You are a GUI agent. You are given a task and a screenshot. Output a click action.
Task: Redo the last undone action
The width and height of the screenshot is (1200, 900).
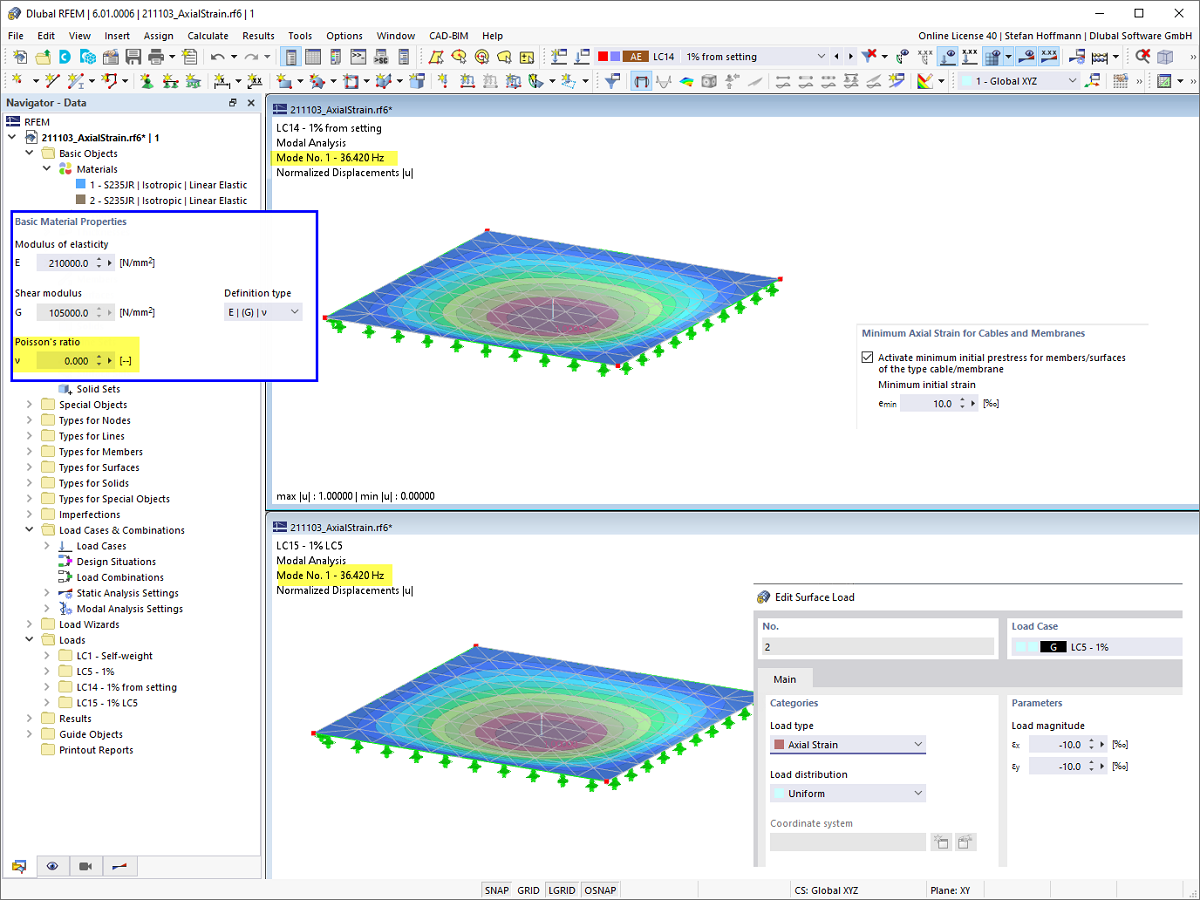[251, 57]
